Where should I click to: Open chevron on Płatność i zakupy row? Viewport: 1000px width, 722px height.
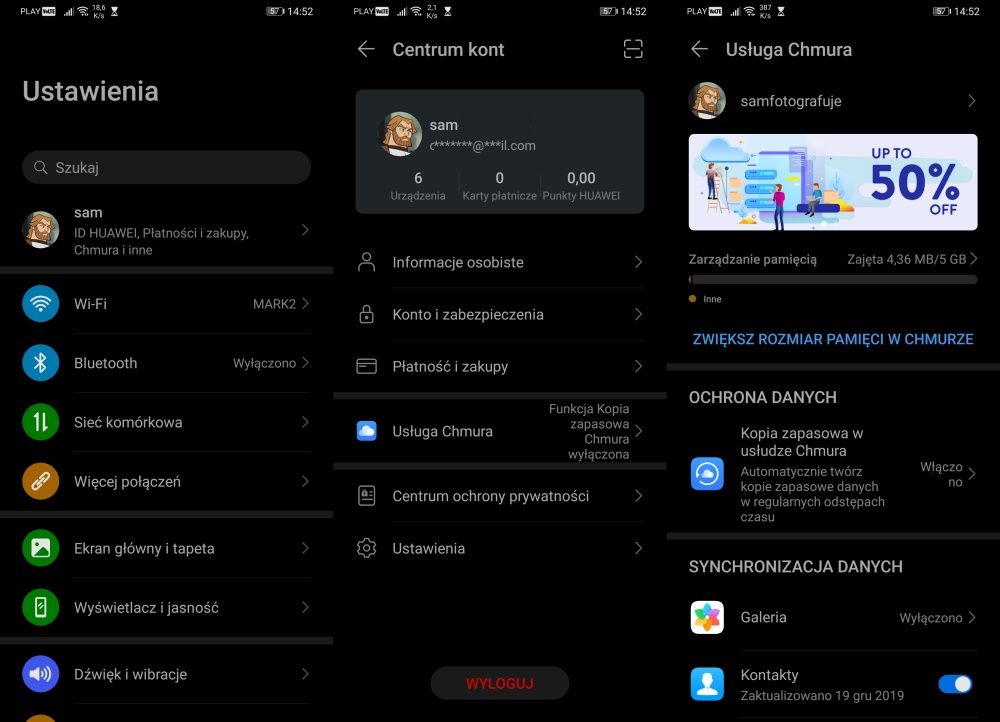(x=638, y=366)
